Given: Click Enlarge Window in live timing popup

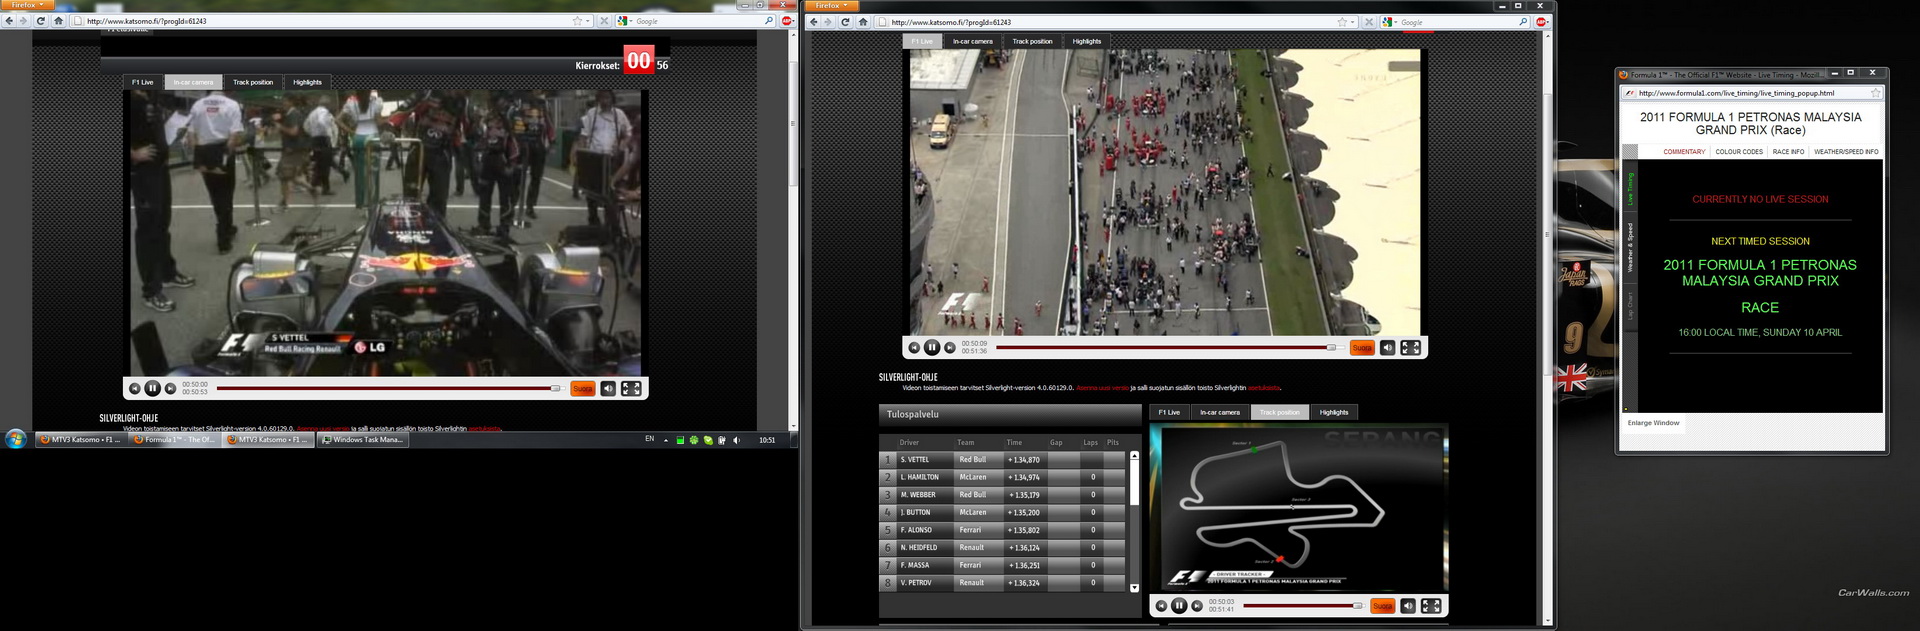Looking at the screenshot, I should point(1653,423).
